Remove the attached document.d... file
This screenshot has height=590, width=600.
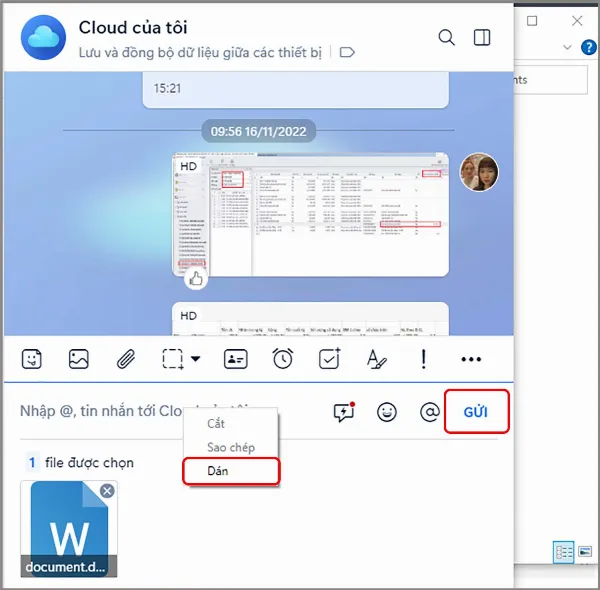coord(107,491)
